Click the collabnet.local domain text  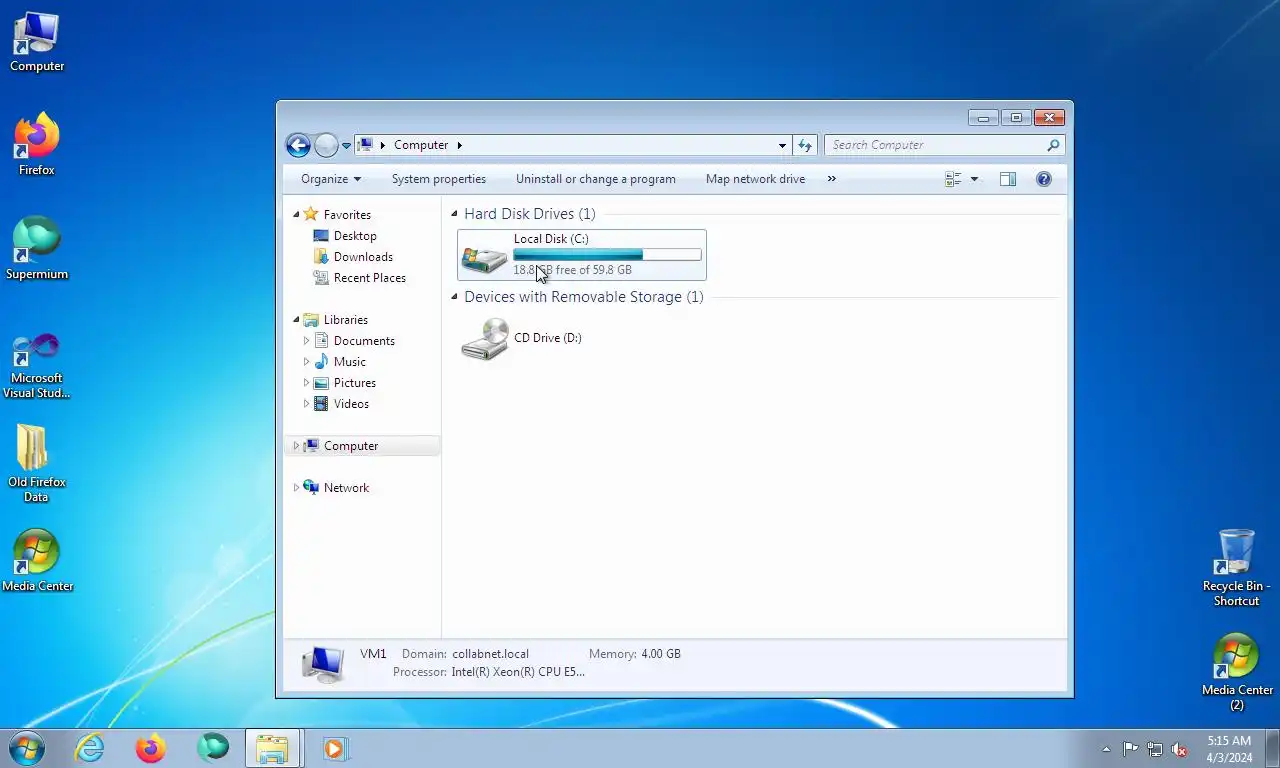(x=490, y=654)
